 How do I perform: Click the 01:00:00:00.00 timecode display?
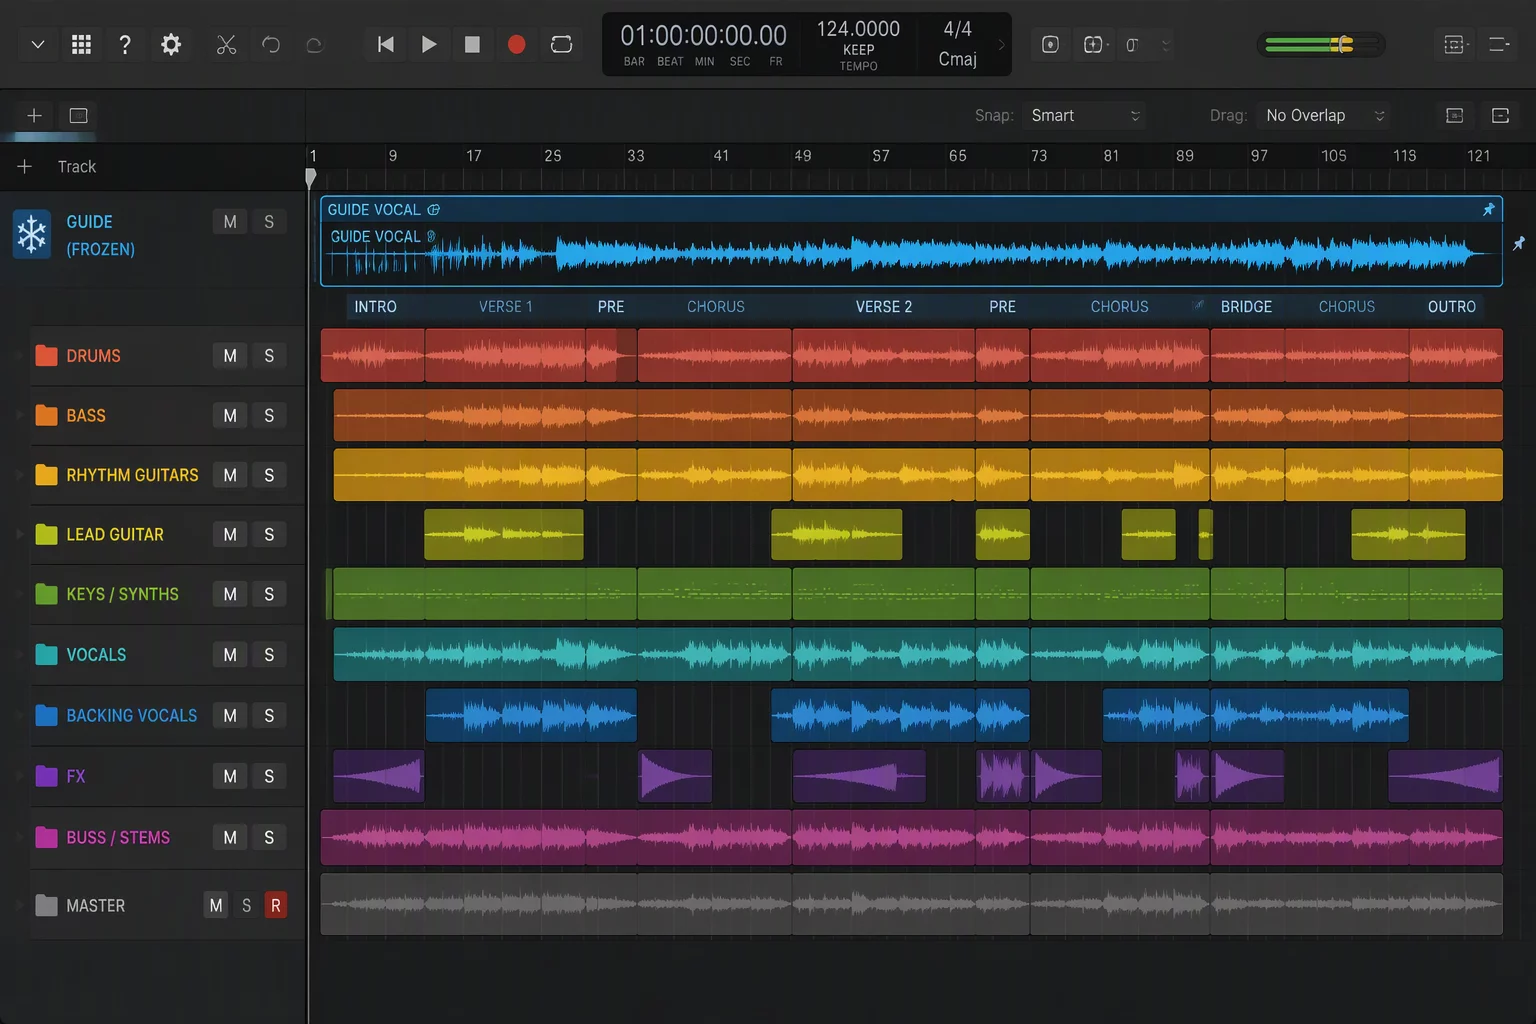pyautogui.click(x=703, y=36)
